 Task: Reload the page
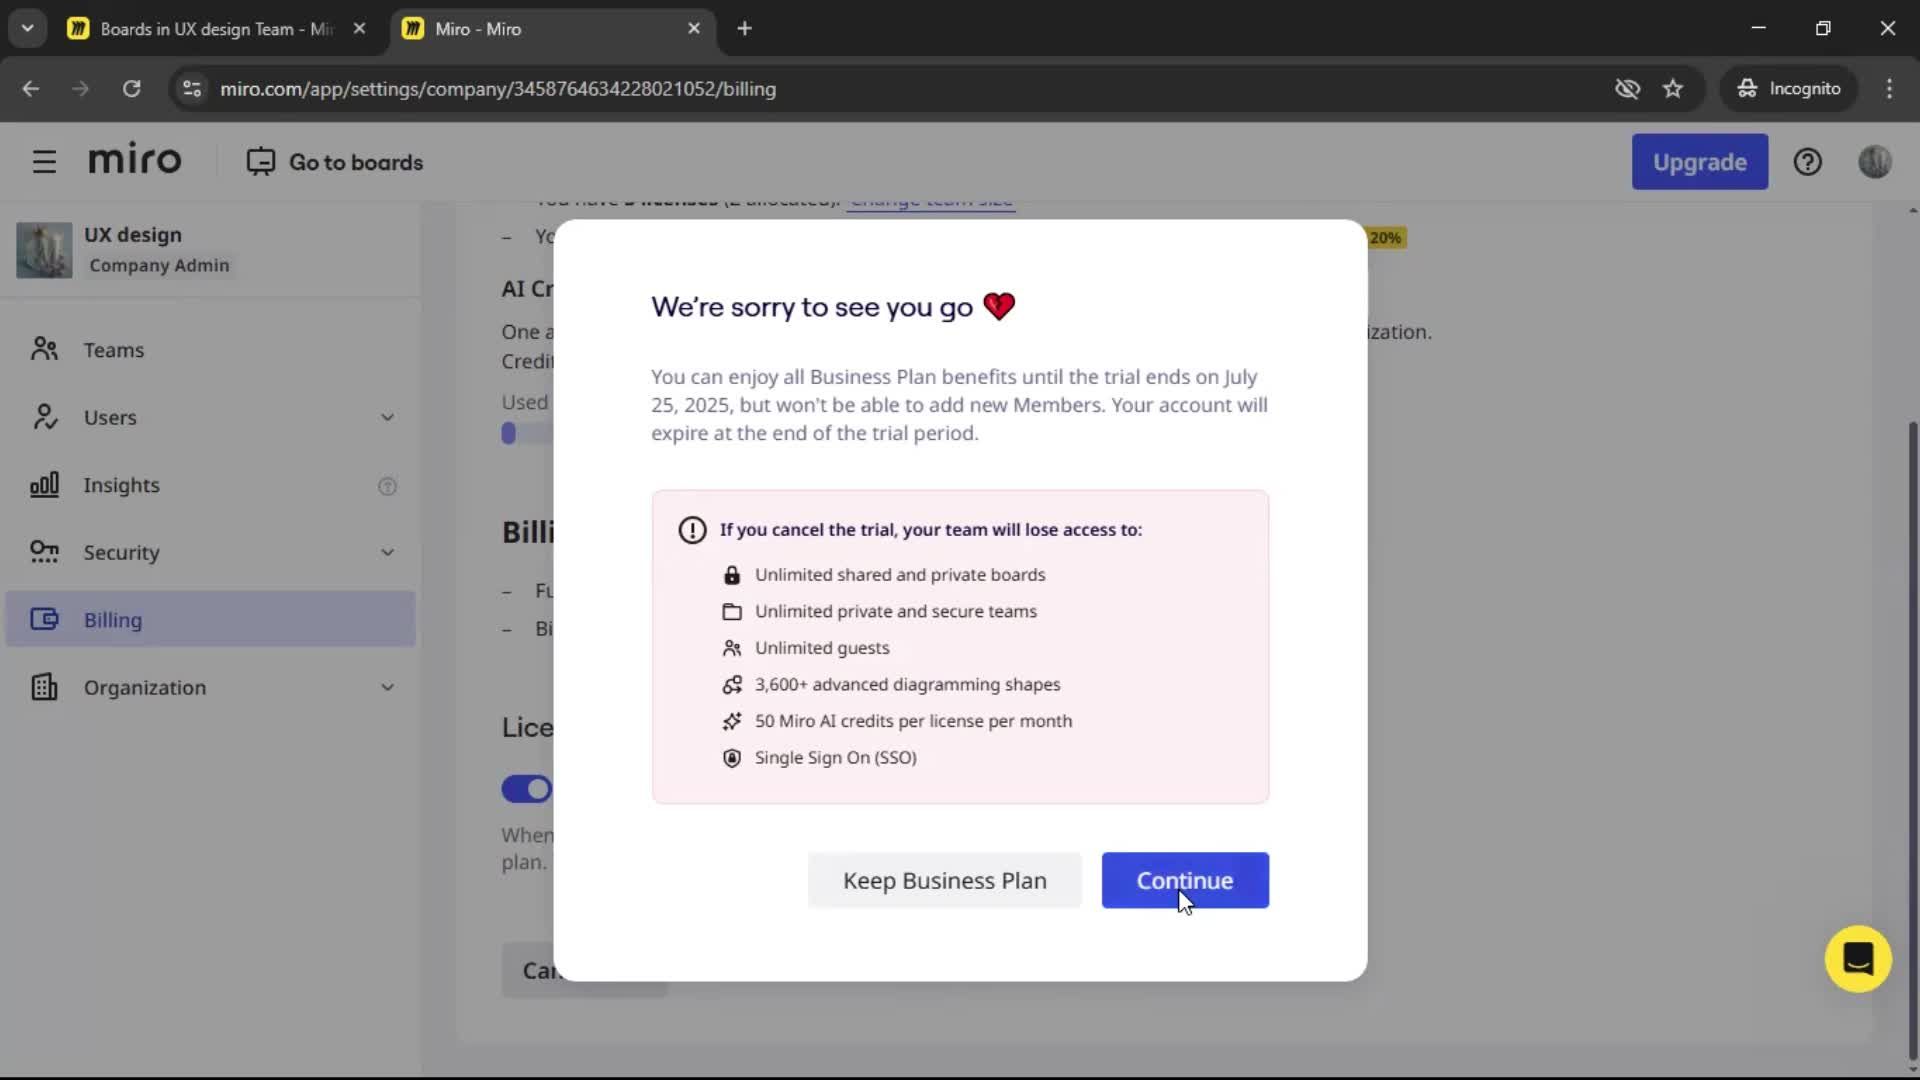131,89
